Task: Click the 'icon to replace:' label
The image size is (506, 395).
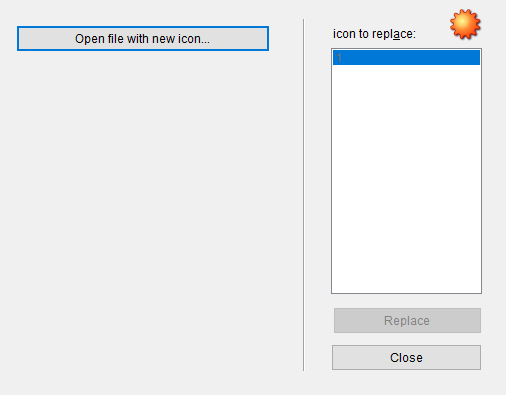Action: pyautogui.click(x=374, y=34)
